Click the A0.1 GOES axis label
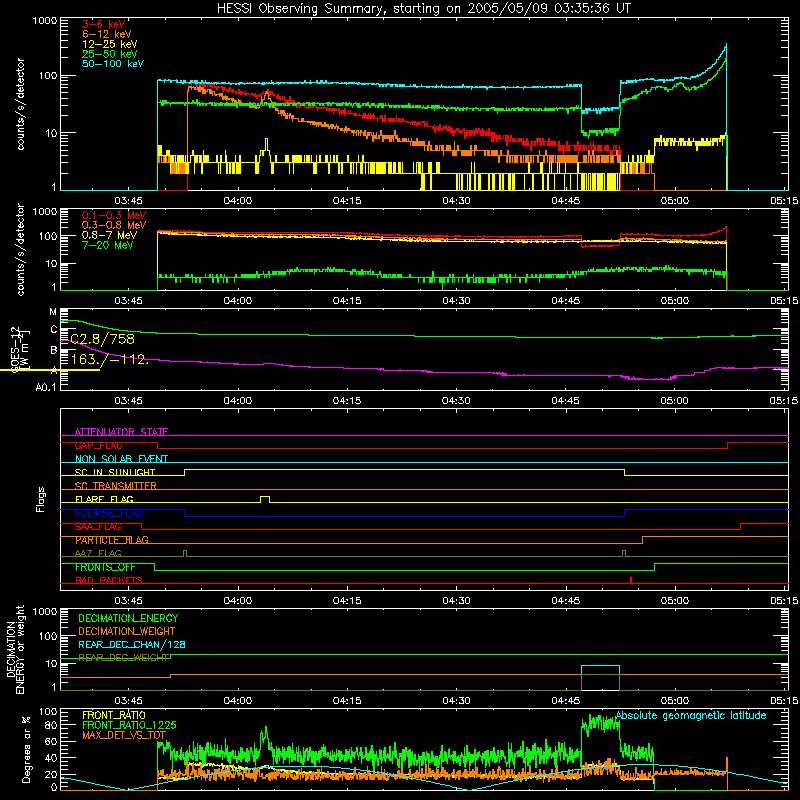 click(x=46, y=388)
